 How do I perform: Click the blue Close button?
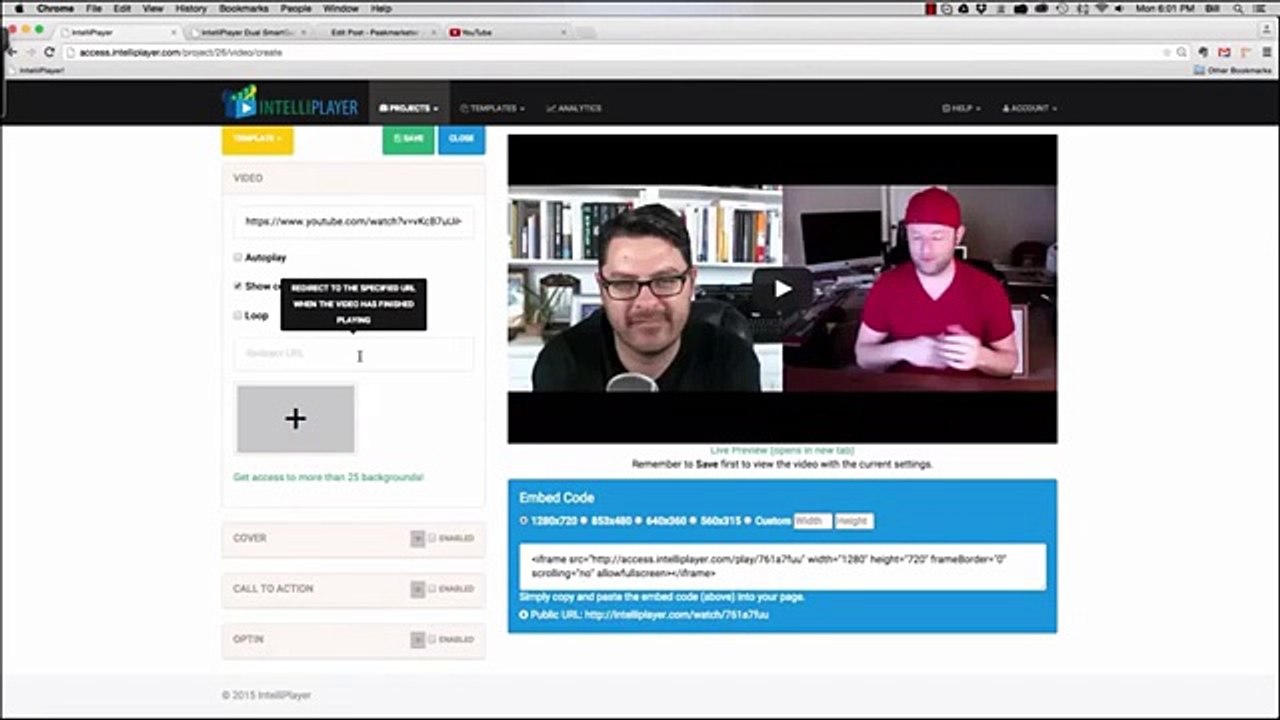(x=461, y=138)
